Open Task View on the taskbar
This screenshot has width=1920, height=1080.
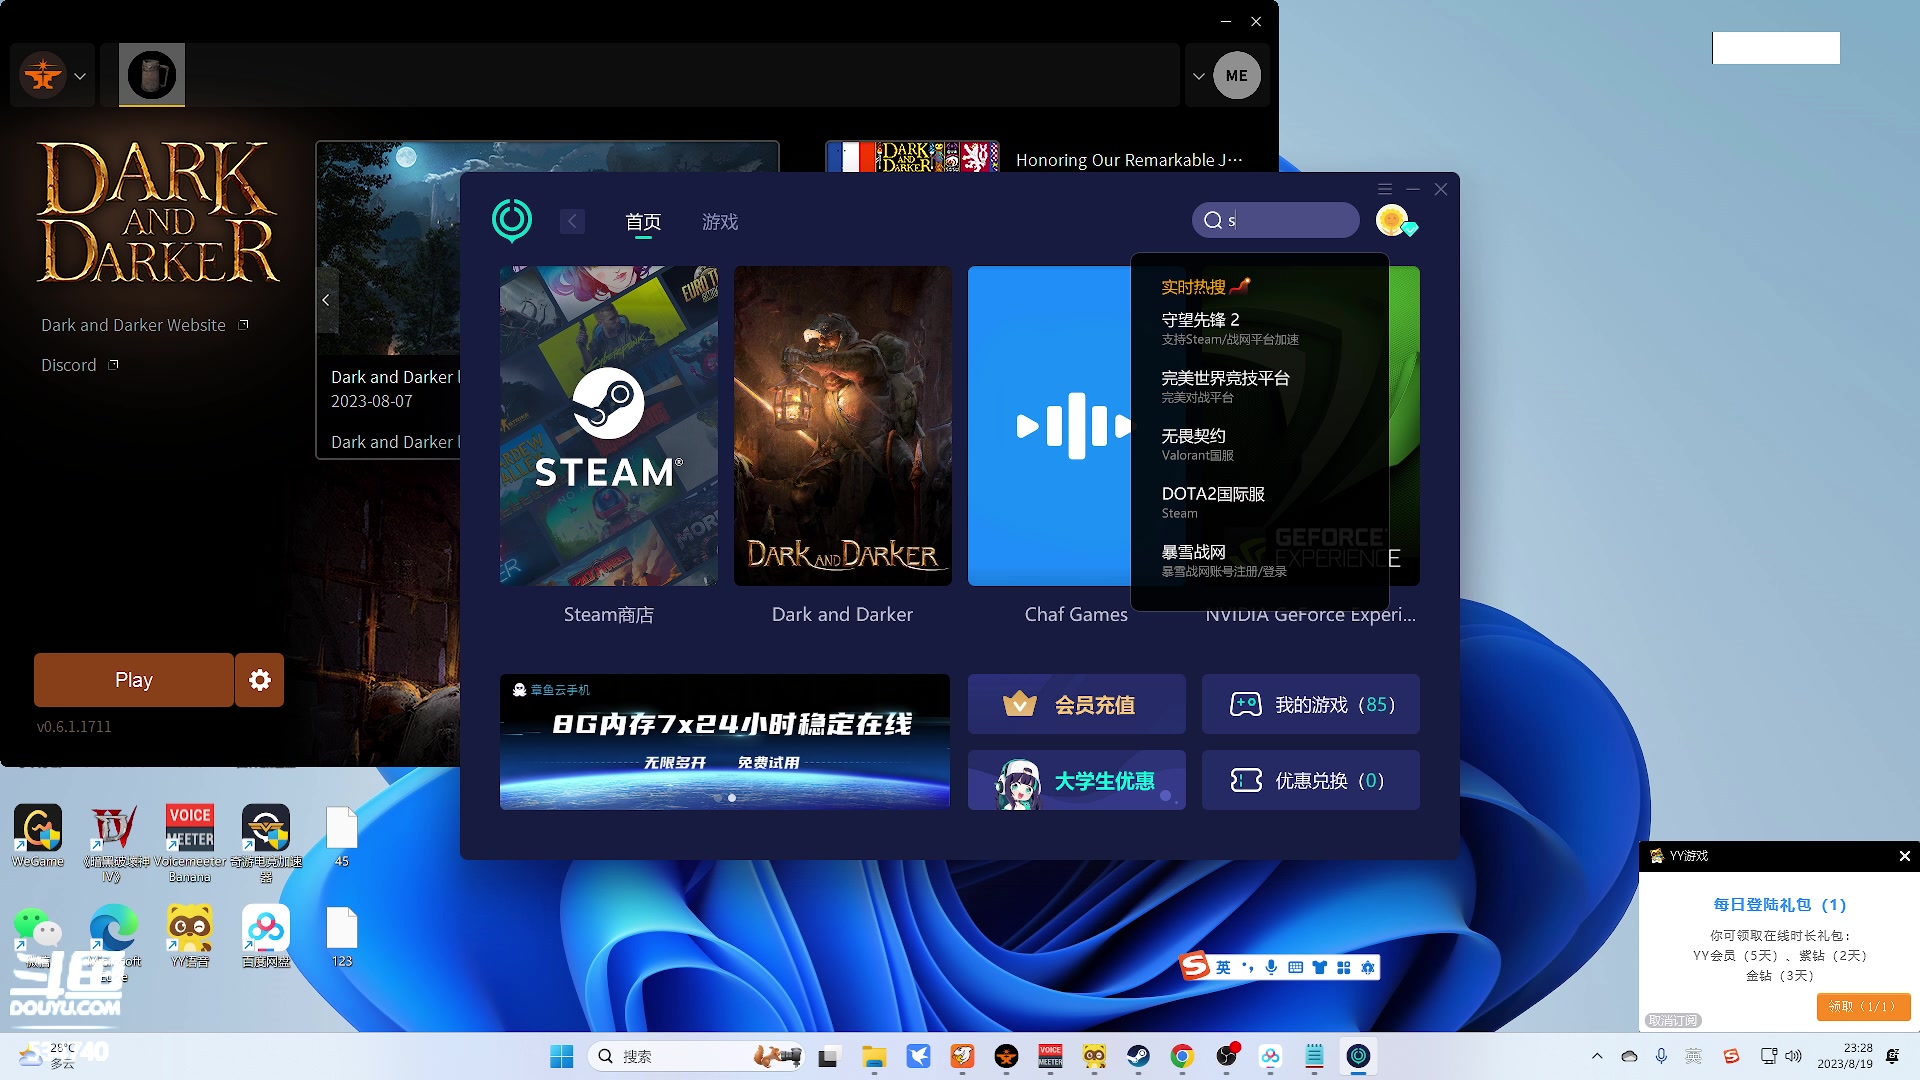pos(829,1056)
